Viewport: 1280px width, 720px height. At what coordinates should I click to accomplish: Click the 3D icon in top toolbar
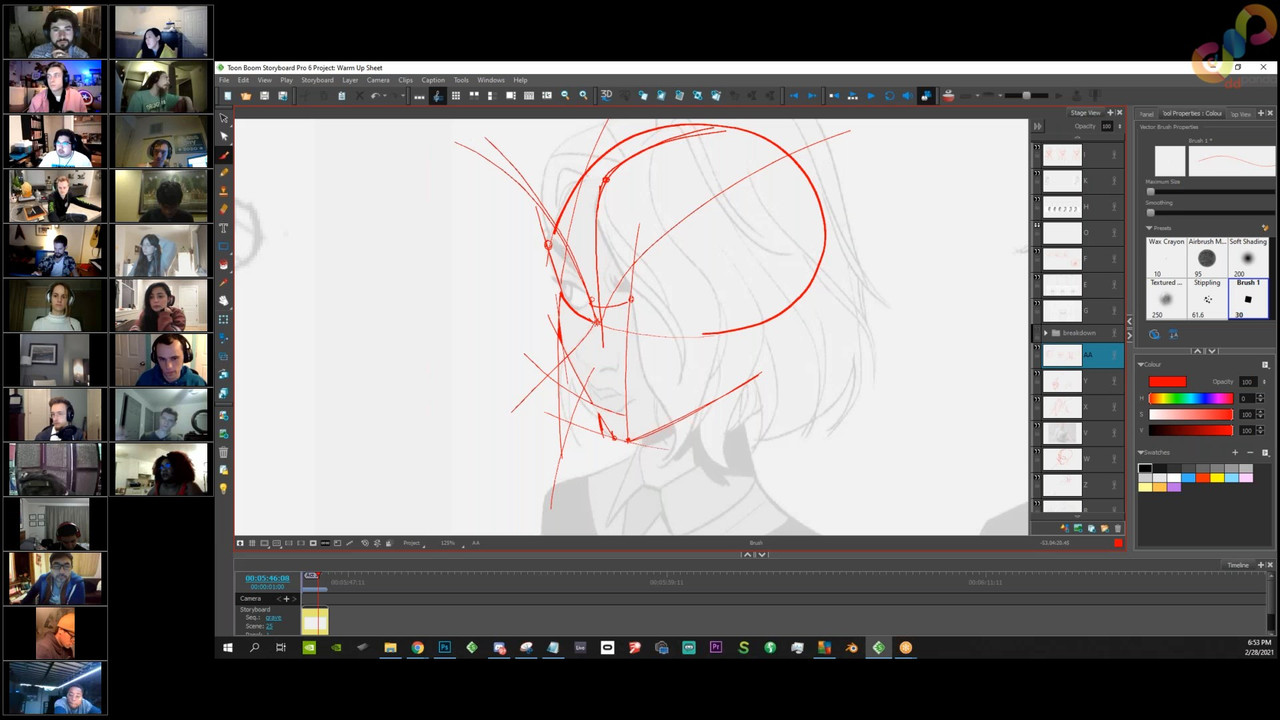(607, 96)
